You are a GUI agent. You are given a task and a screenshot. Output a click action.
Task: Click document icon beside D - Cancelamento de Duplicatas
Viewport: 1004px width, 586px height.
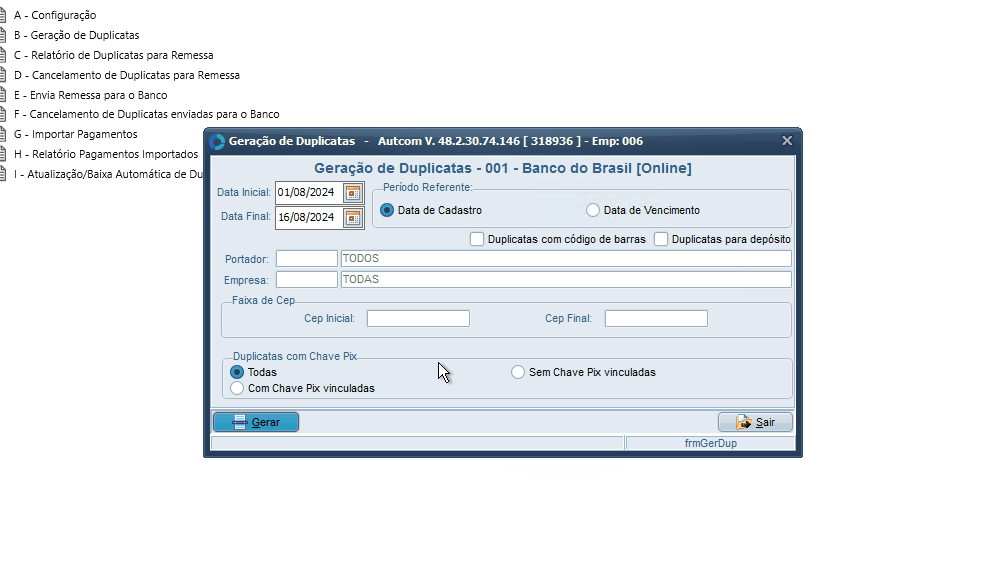point(3,75)
